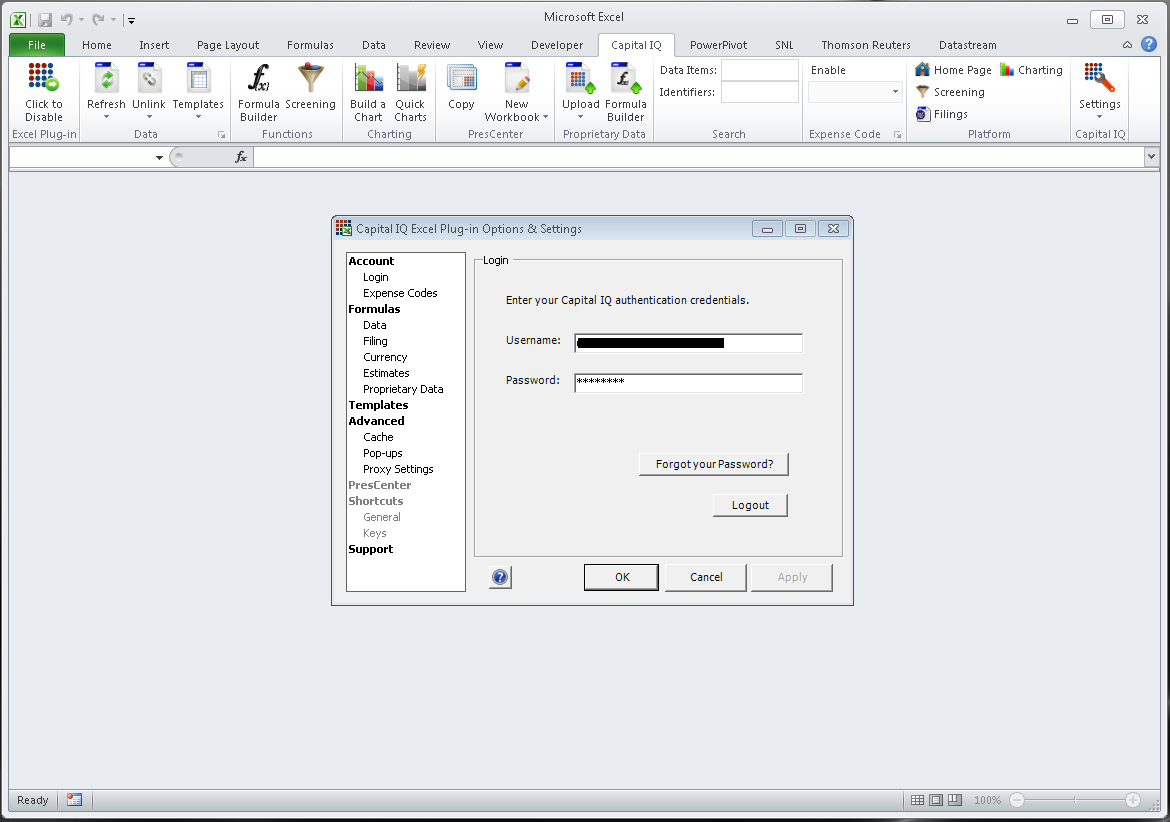Screen dimensions: 1170x822
Task: Minimize the ribbon with the caret icon
Action: point(1127,46)
